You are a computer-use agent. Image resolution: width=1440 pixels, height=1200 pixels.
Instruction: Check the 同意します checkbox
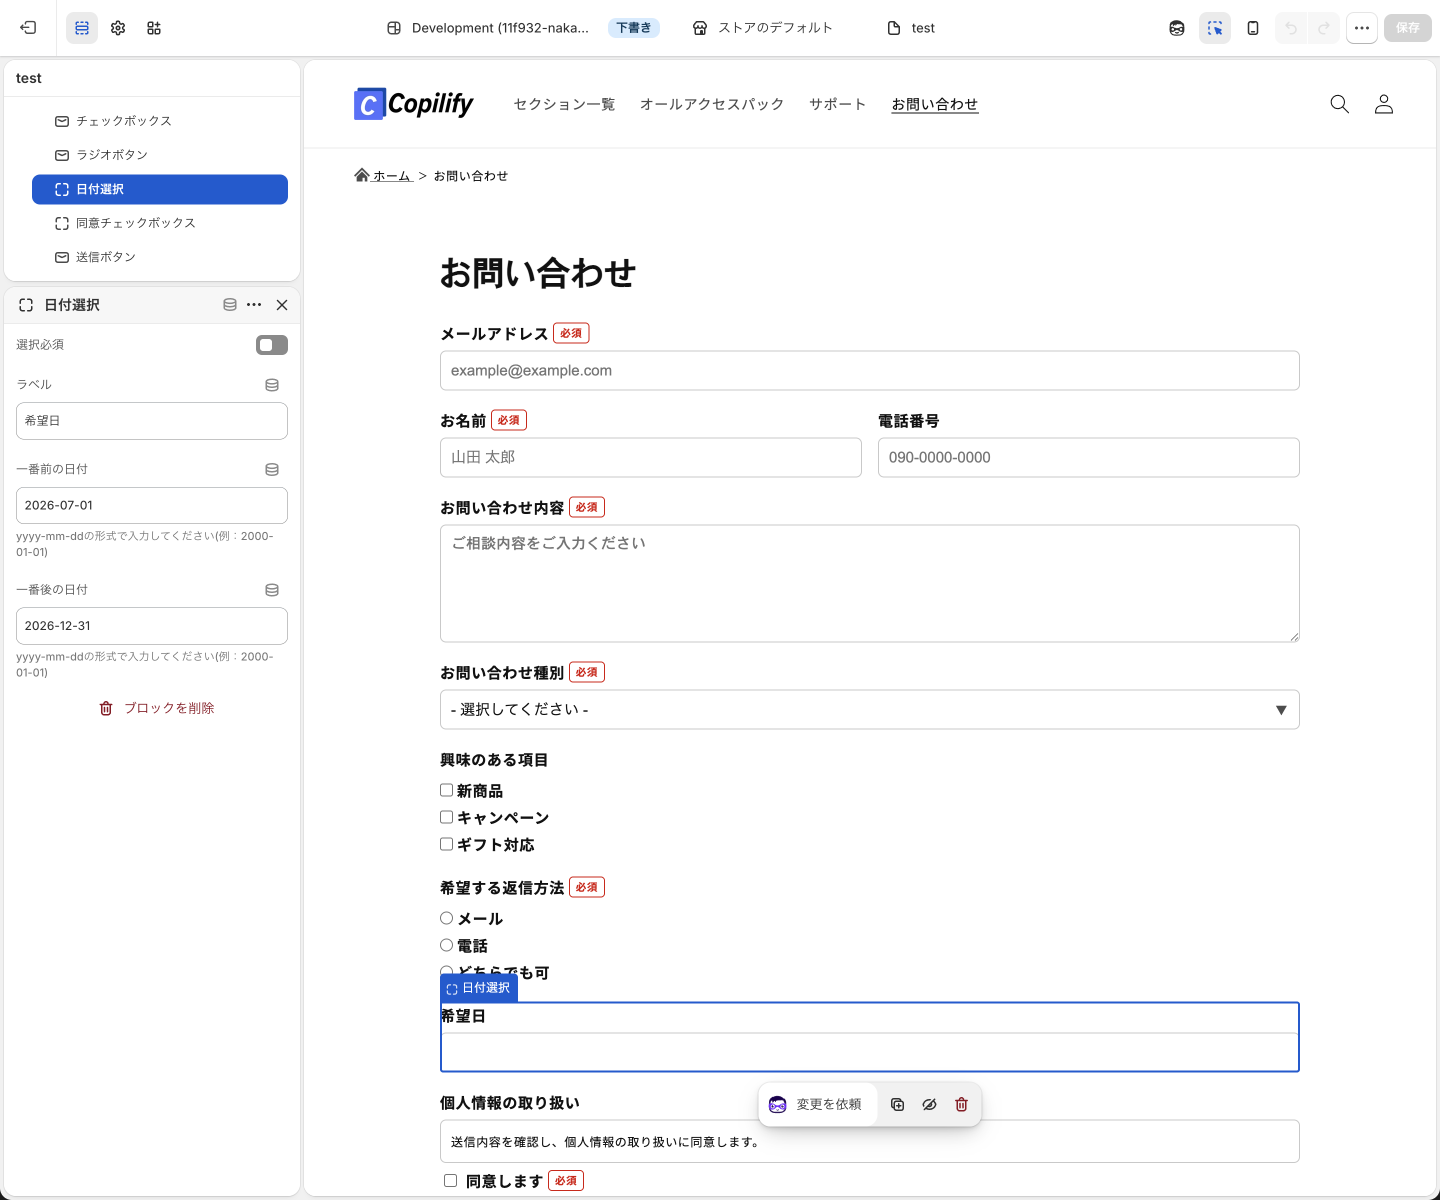click(451, 1181)
